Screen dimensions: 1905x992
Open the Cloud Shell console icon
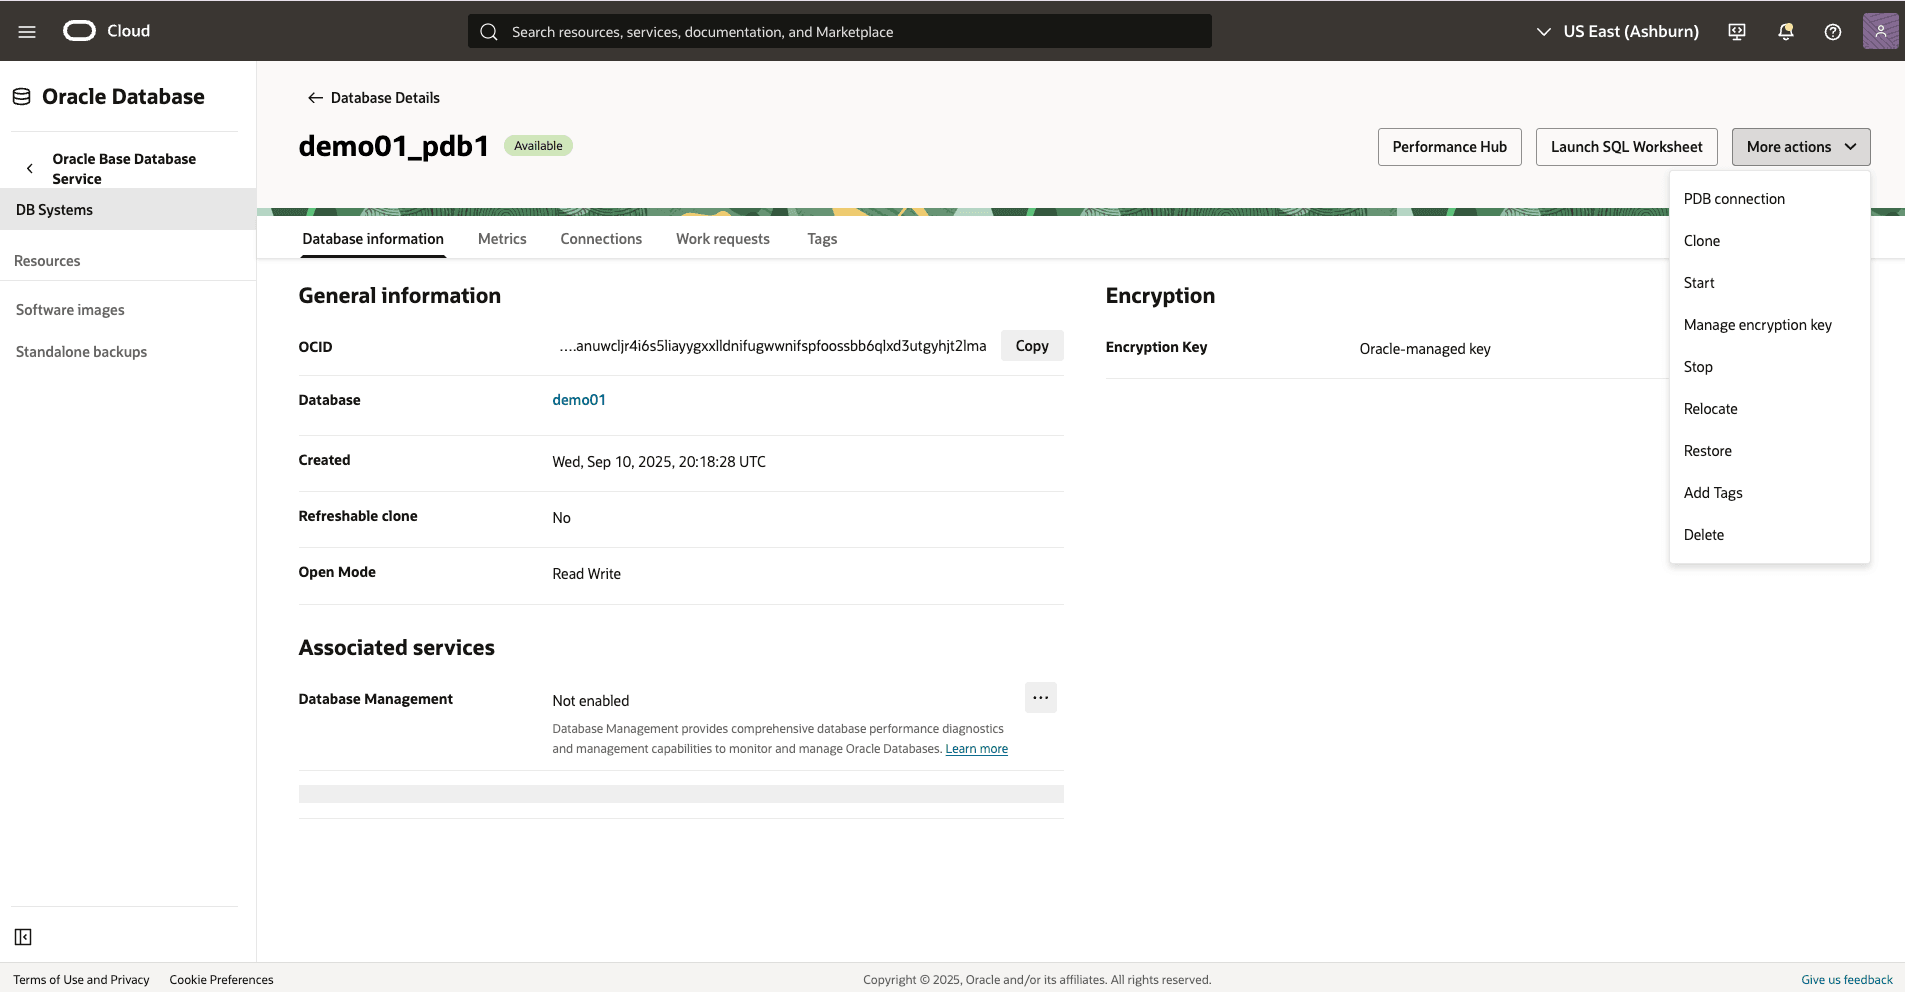(x=1736, y=31)
